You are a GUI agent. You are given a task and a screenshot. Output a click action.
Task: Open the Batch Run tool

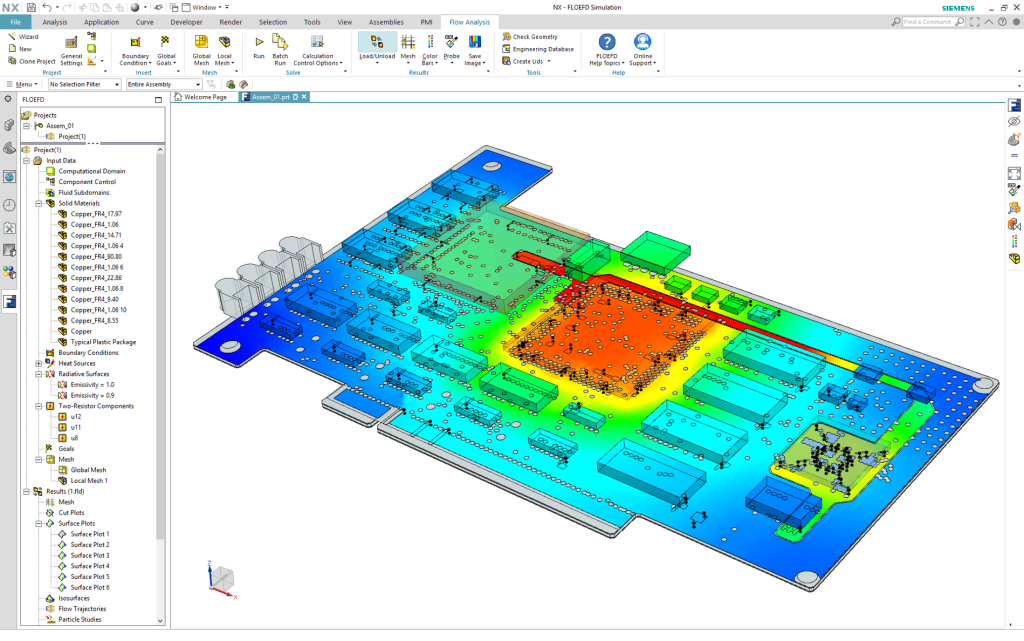[280, 50]
